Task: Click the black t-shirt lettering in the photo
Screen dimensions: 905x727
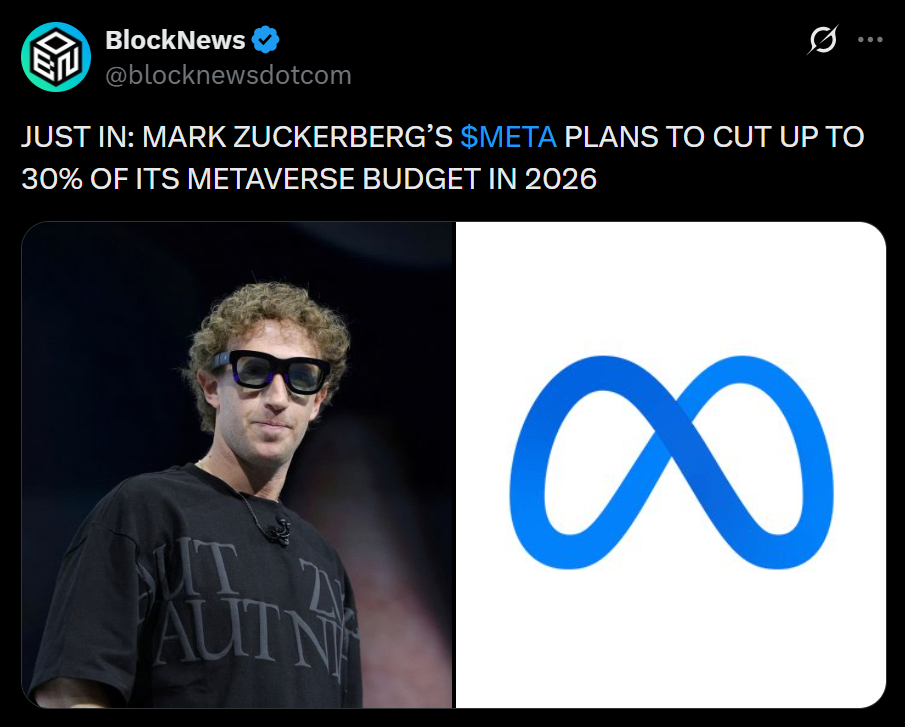Action: tap(248, 606)
